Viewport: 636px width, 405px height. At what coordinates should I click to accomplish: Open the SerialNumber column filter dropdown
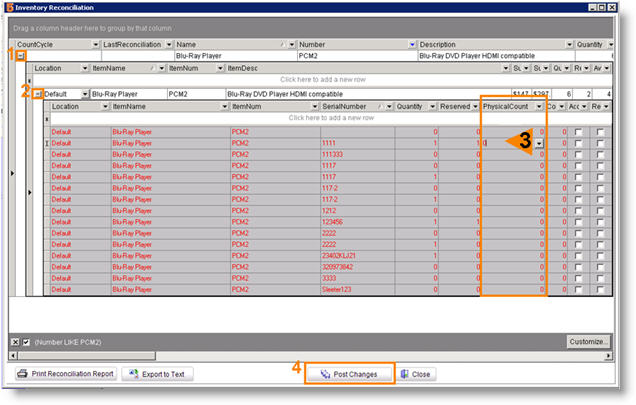click(389, 107)
